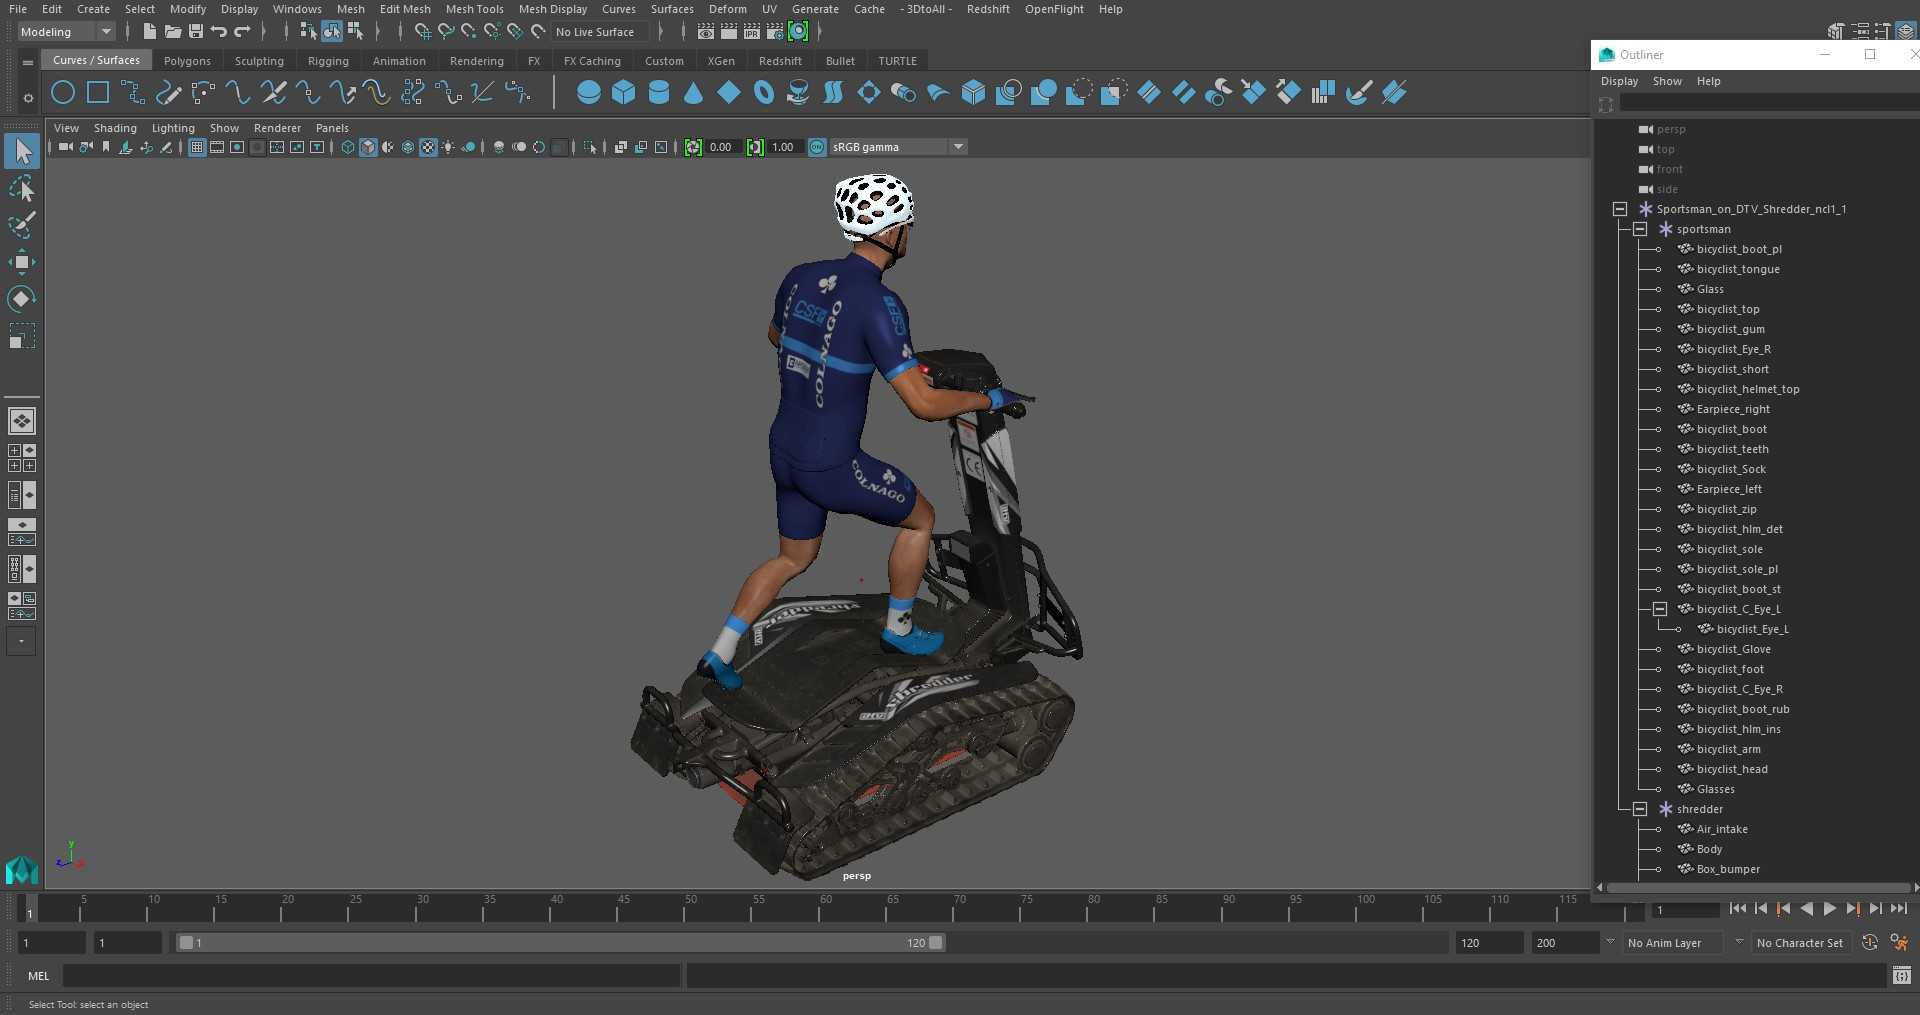Toggle use all lights in viewport
This screenshot has width=1920, height=1015.
(448, 147)
